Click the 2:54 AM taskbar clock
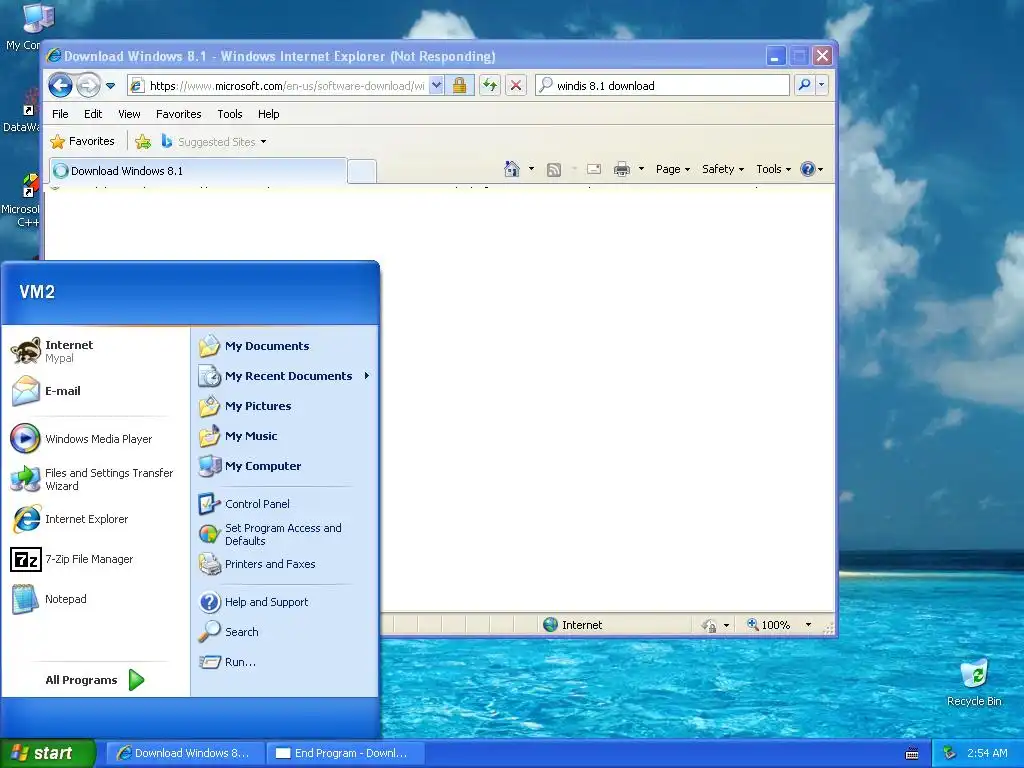The width and height of the screenshot is (1024, 768). (987, 753)
